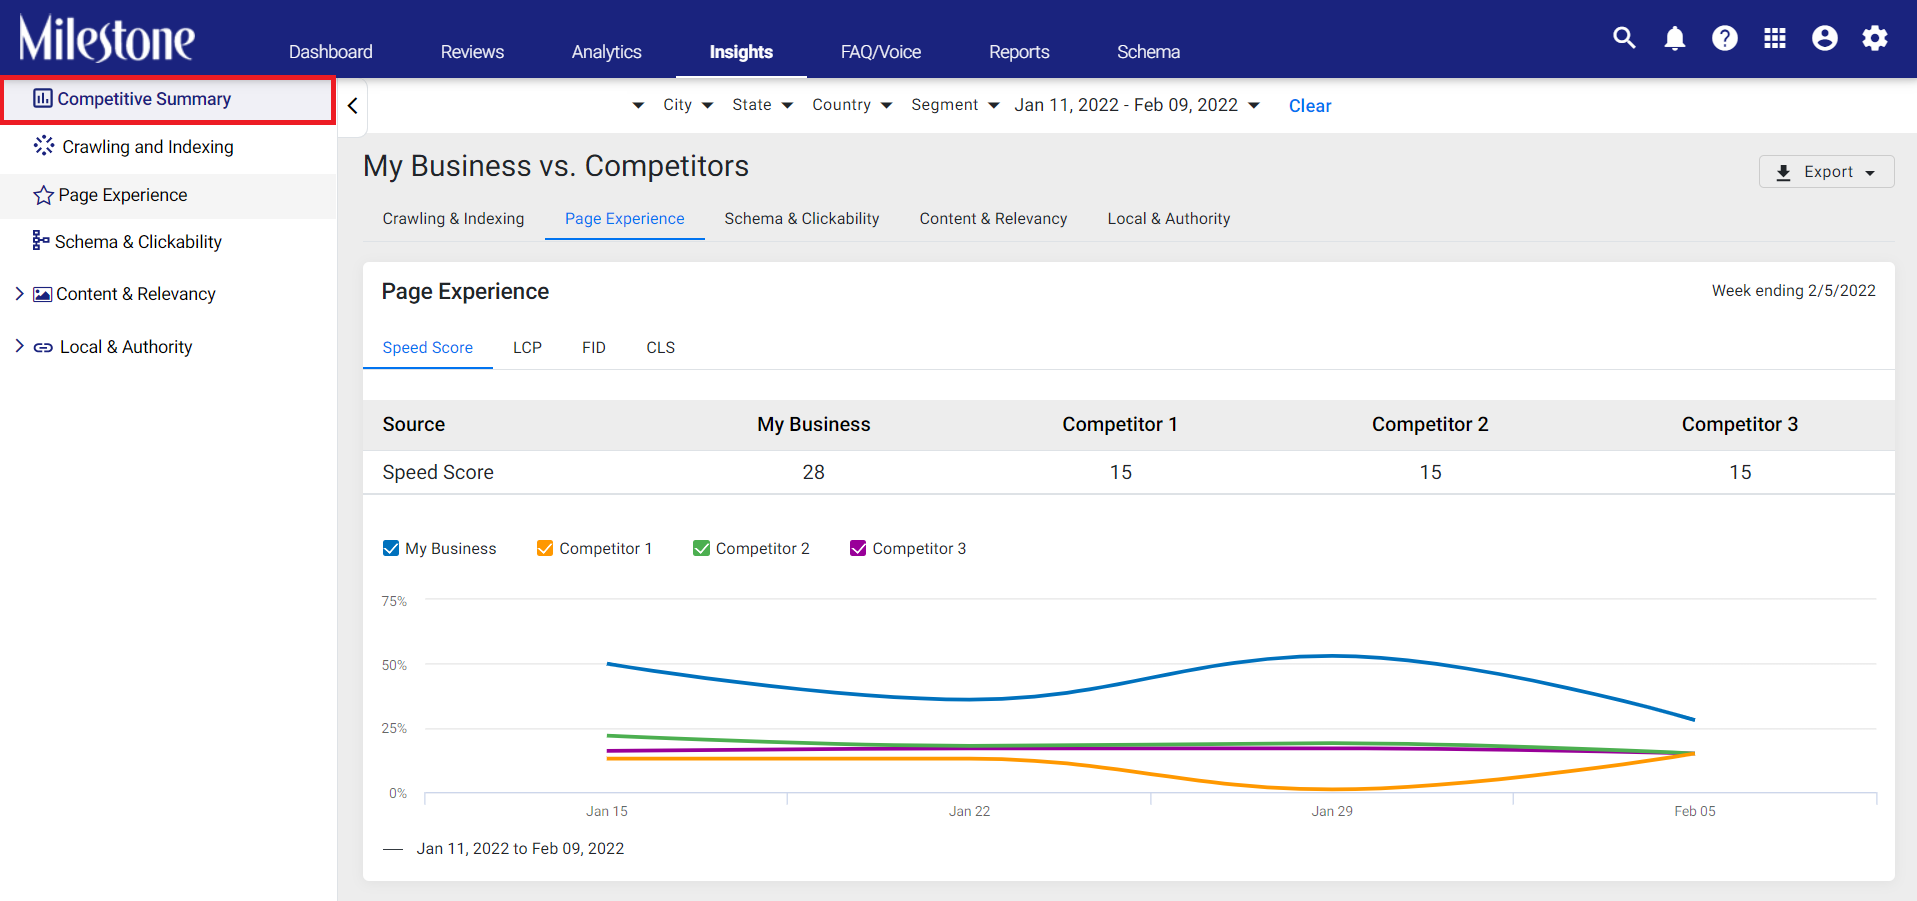The width and height of the screenshot is (1917, 901).
Task: Switch to the LCP tab
Action: pos(527,347)
